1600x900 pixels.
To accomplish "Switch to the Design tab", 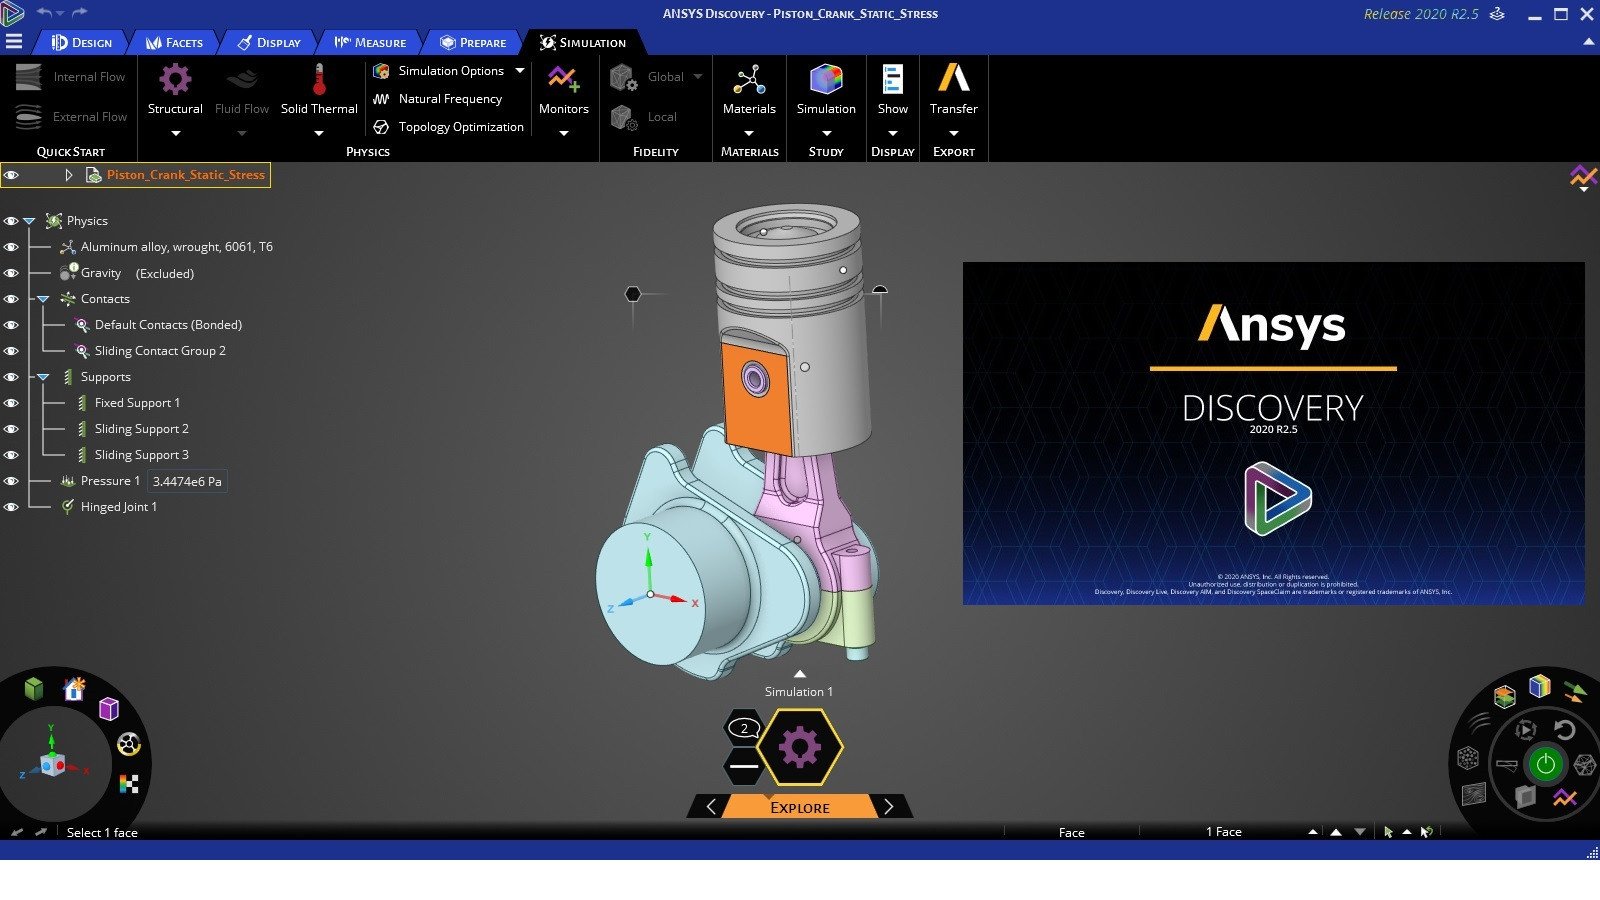I will (x=81, y=43).
